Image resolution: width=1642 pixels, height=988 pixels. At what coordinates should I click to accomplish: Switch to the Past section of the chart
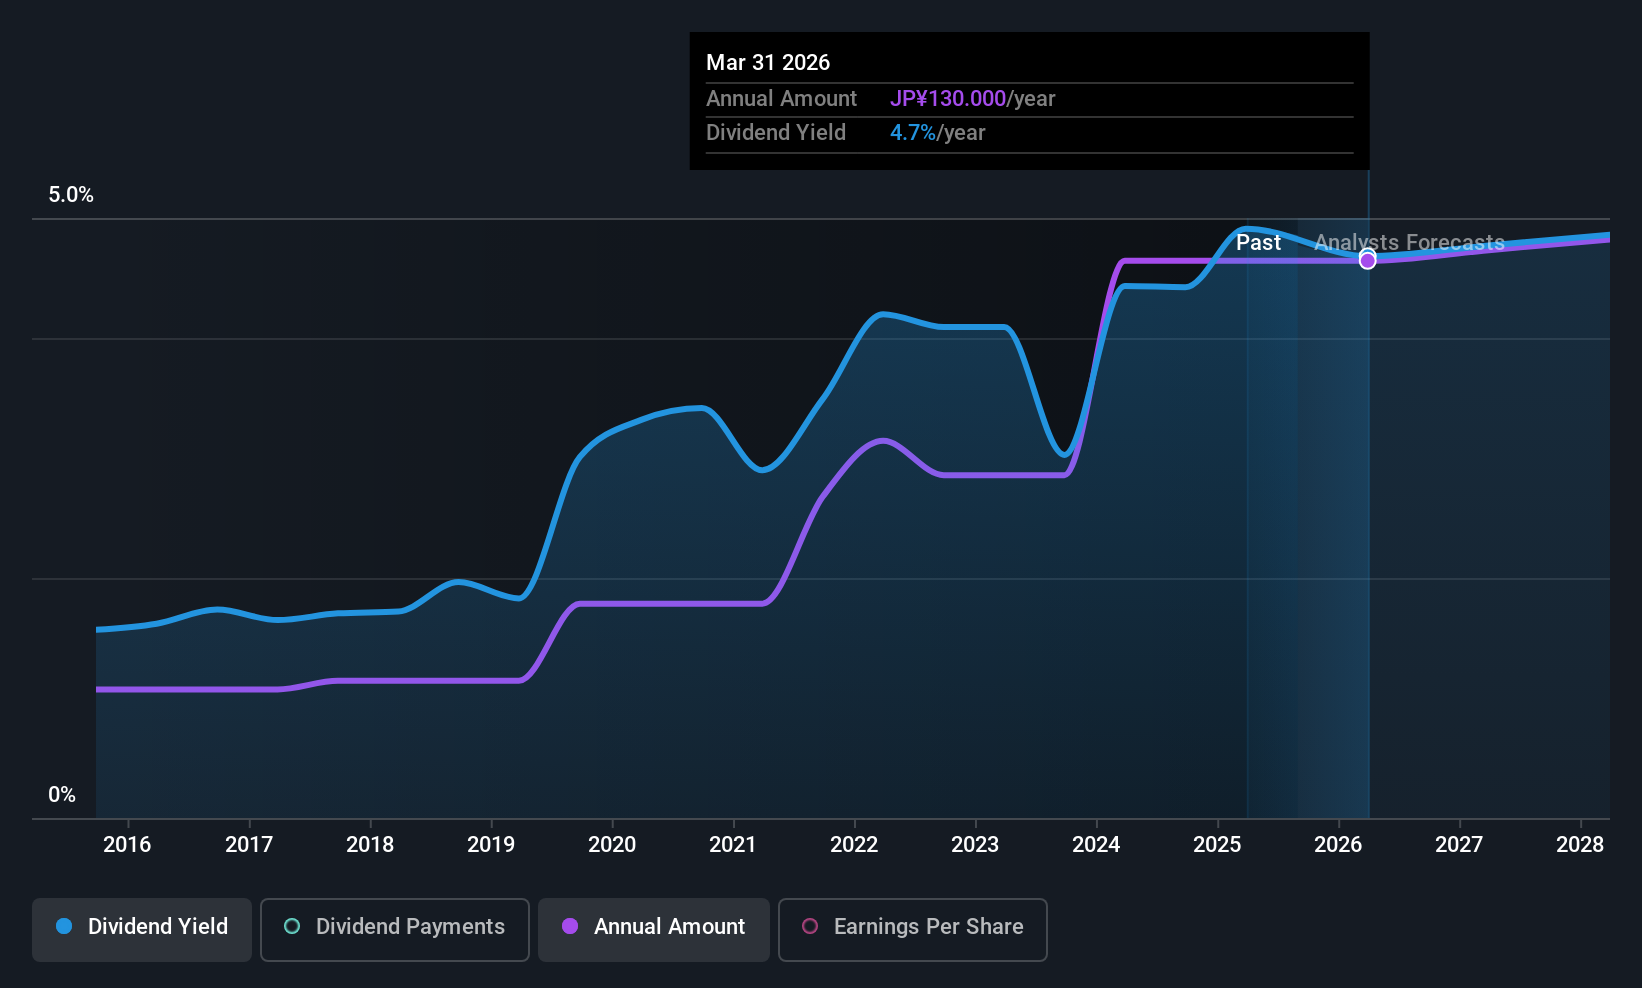pos(1258,242)
